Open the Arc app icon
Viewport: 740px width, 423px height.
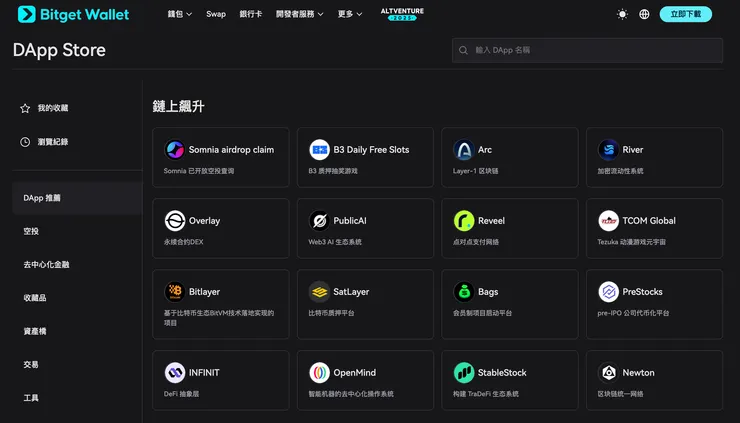464,150
